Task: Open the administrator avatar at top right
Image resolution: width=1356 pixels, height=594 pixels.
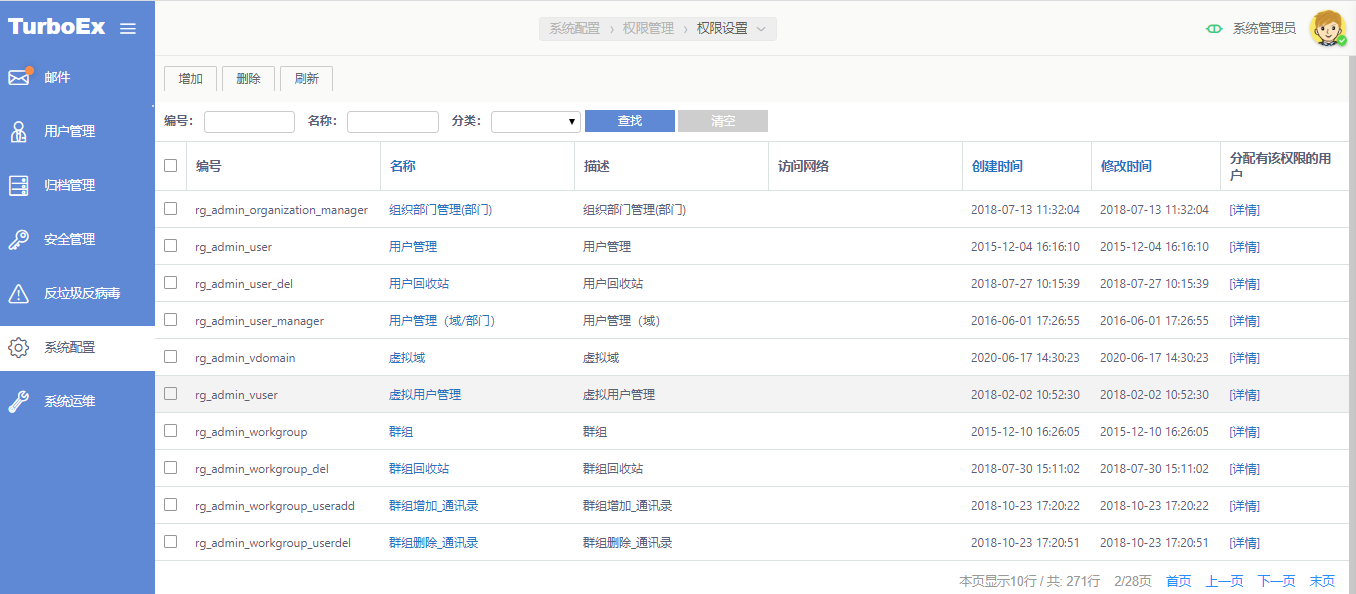Action: pos(1328,29)
